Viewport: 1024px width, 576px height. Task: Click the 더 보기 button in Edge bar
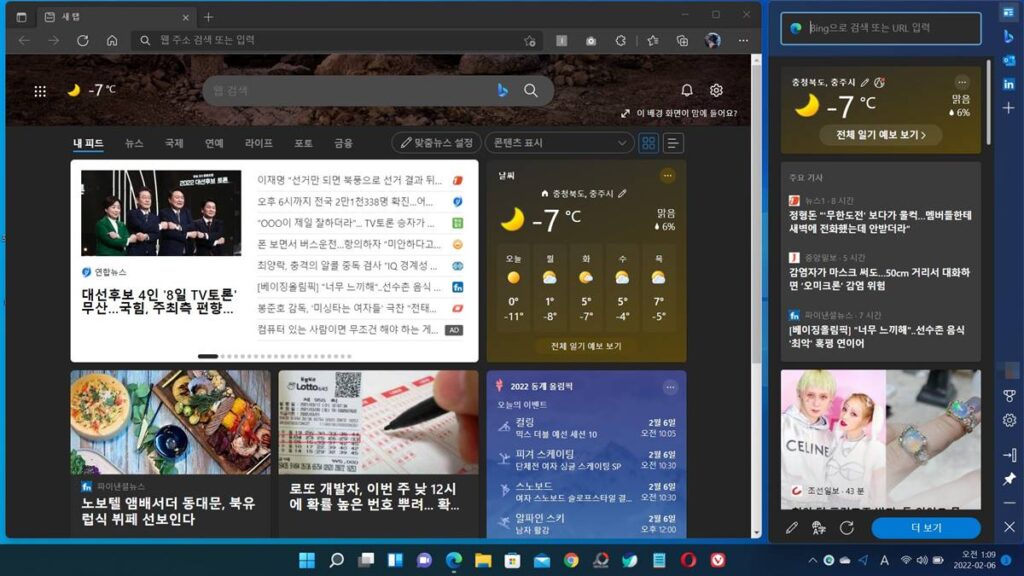[925, 527]
